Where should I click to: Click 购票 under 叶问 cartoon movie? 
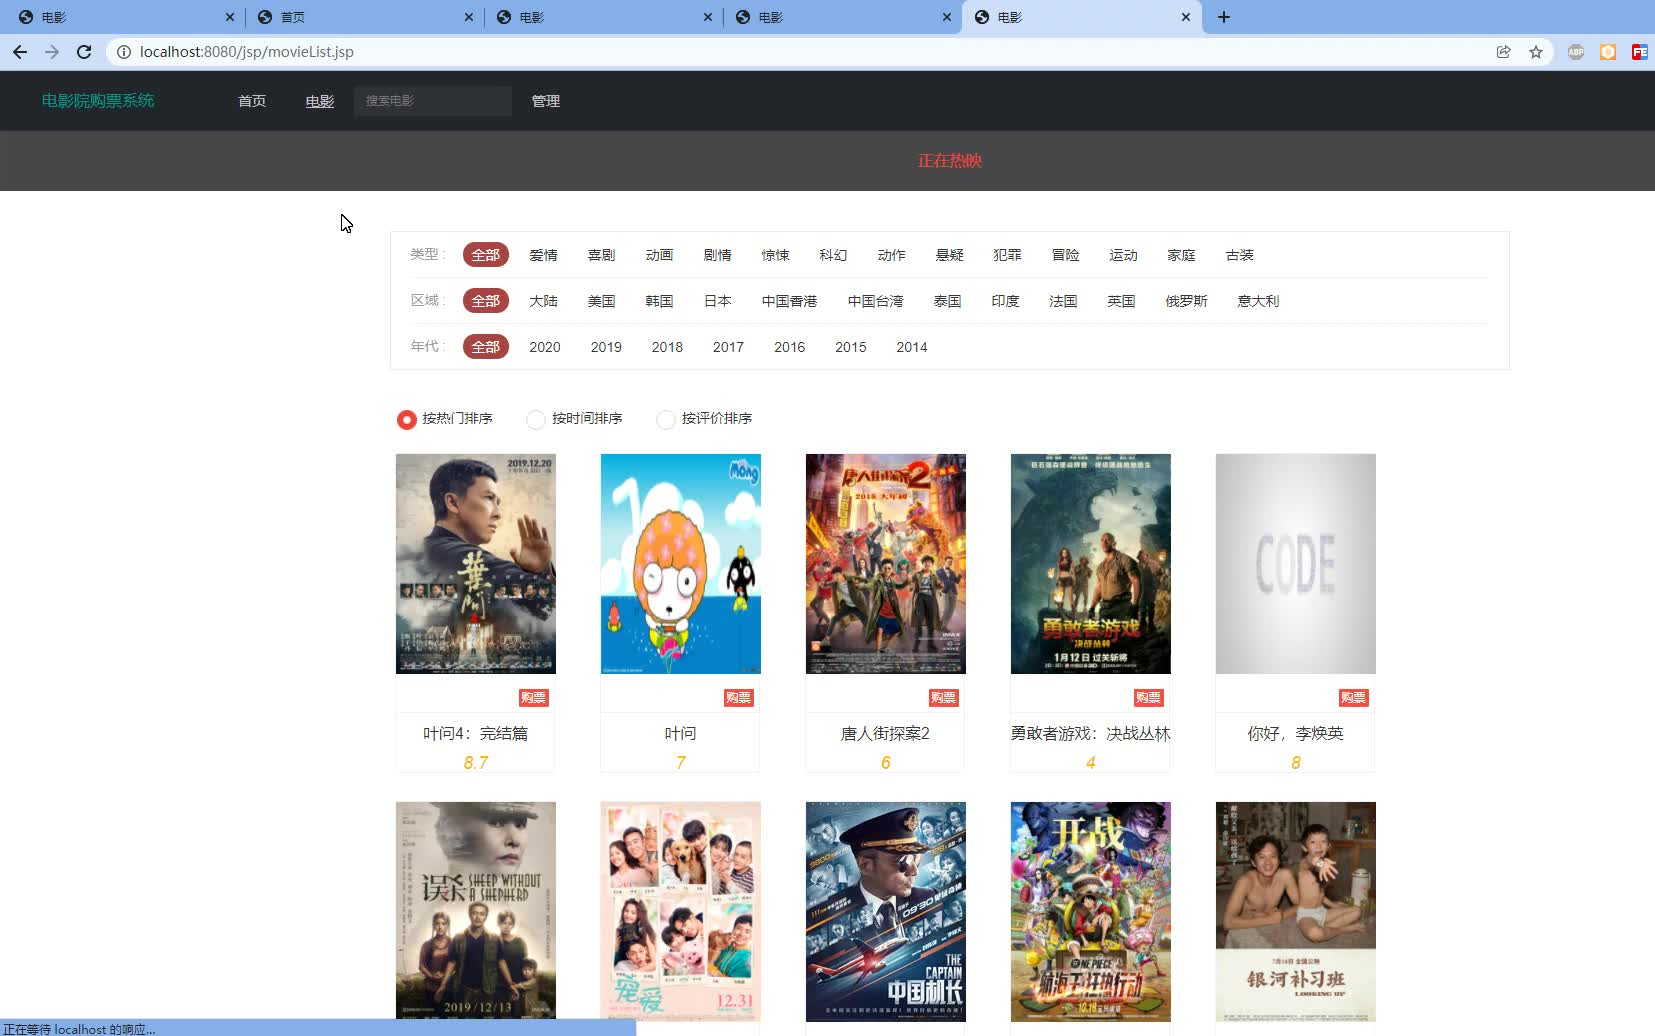coord(738,698)
